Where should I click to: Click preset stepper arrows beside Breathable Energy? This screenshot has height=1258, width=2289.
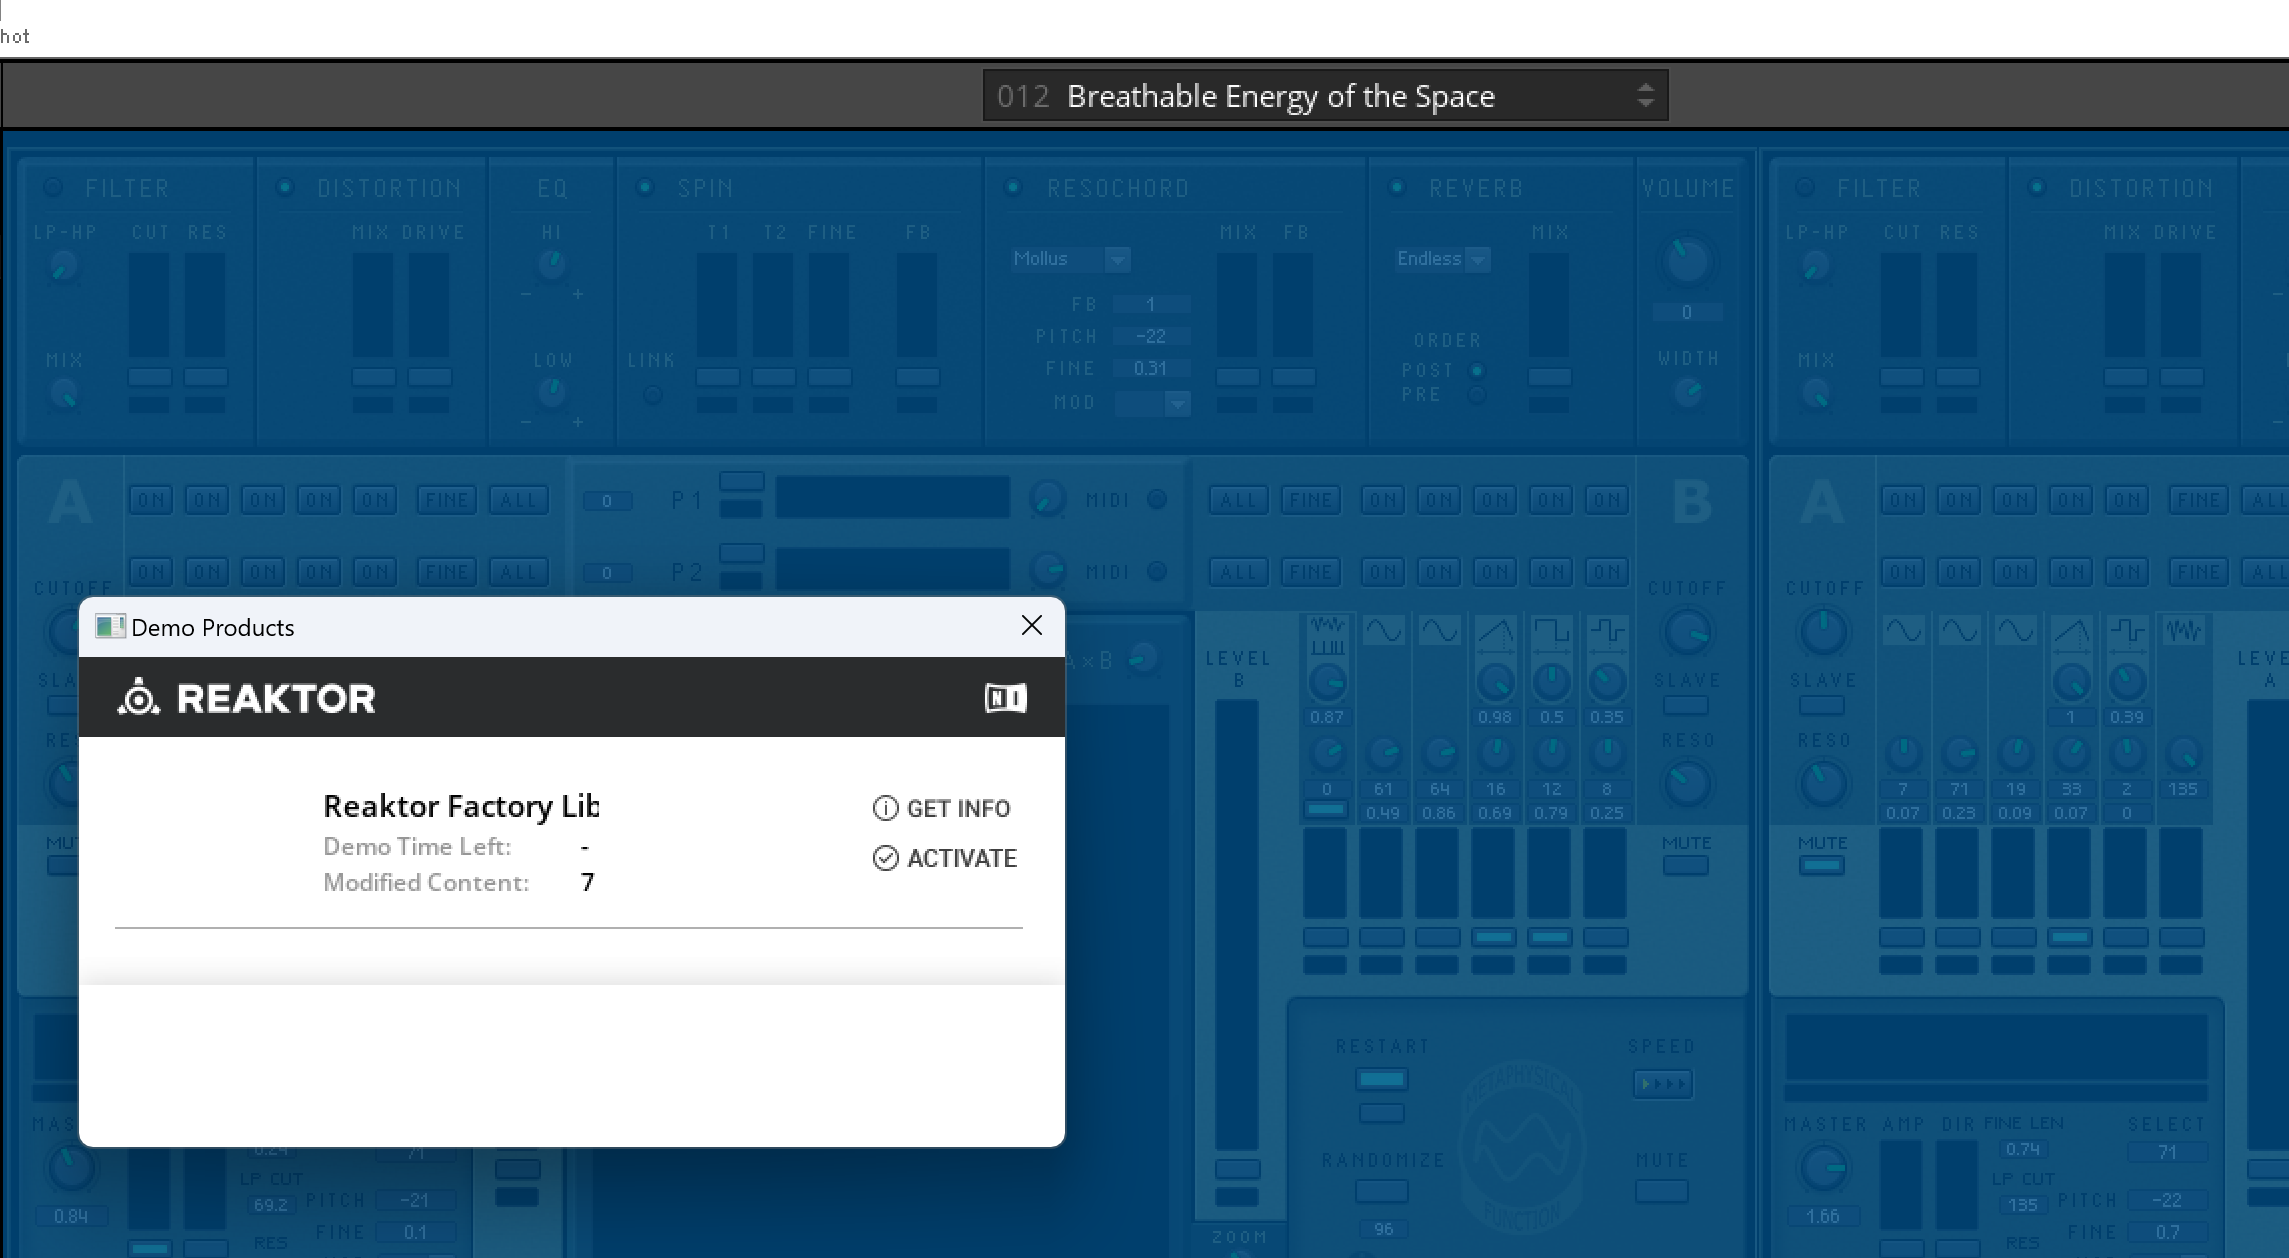(x=1645, y=96)
